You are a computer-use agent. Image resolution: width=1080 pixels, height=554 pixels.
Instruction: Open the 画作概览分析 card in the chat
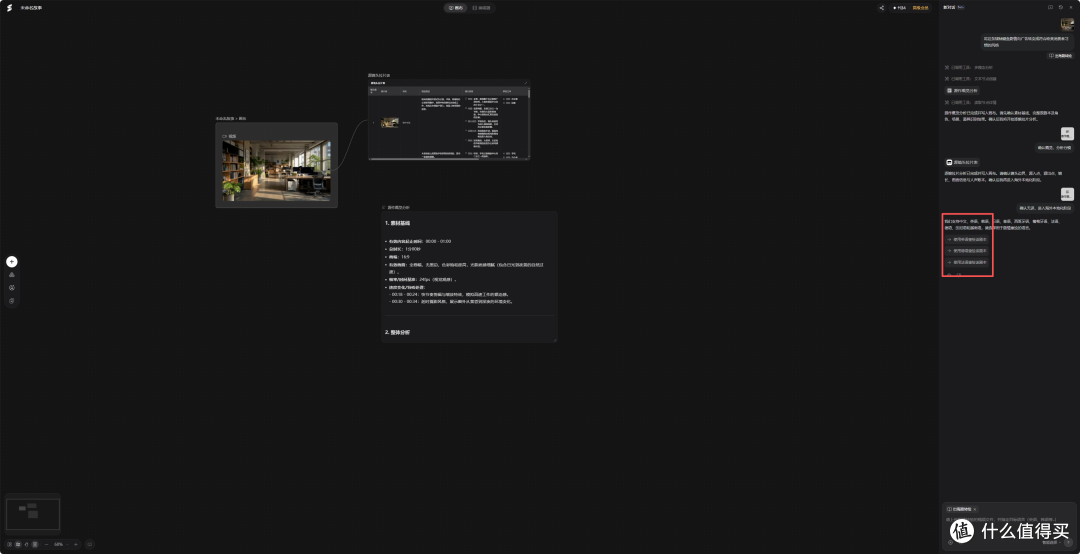pyautogui.click(x=962, y=90)
